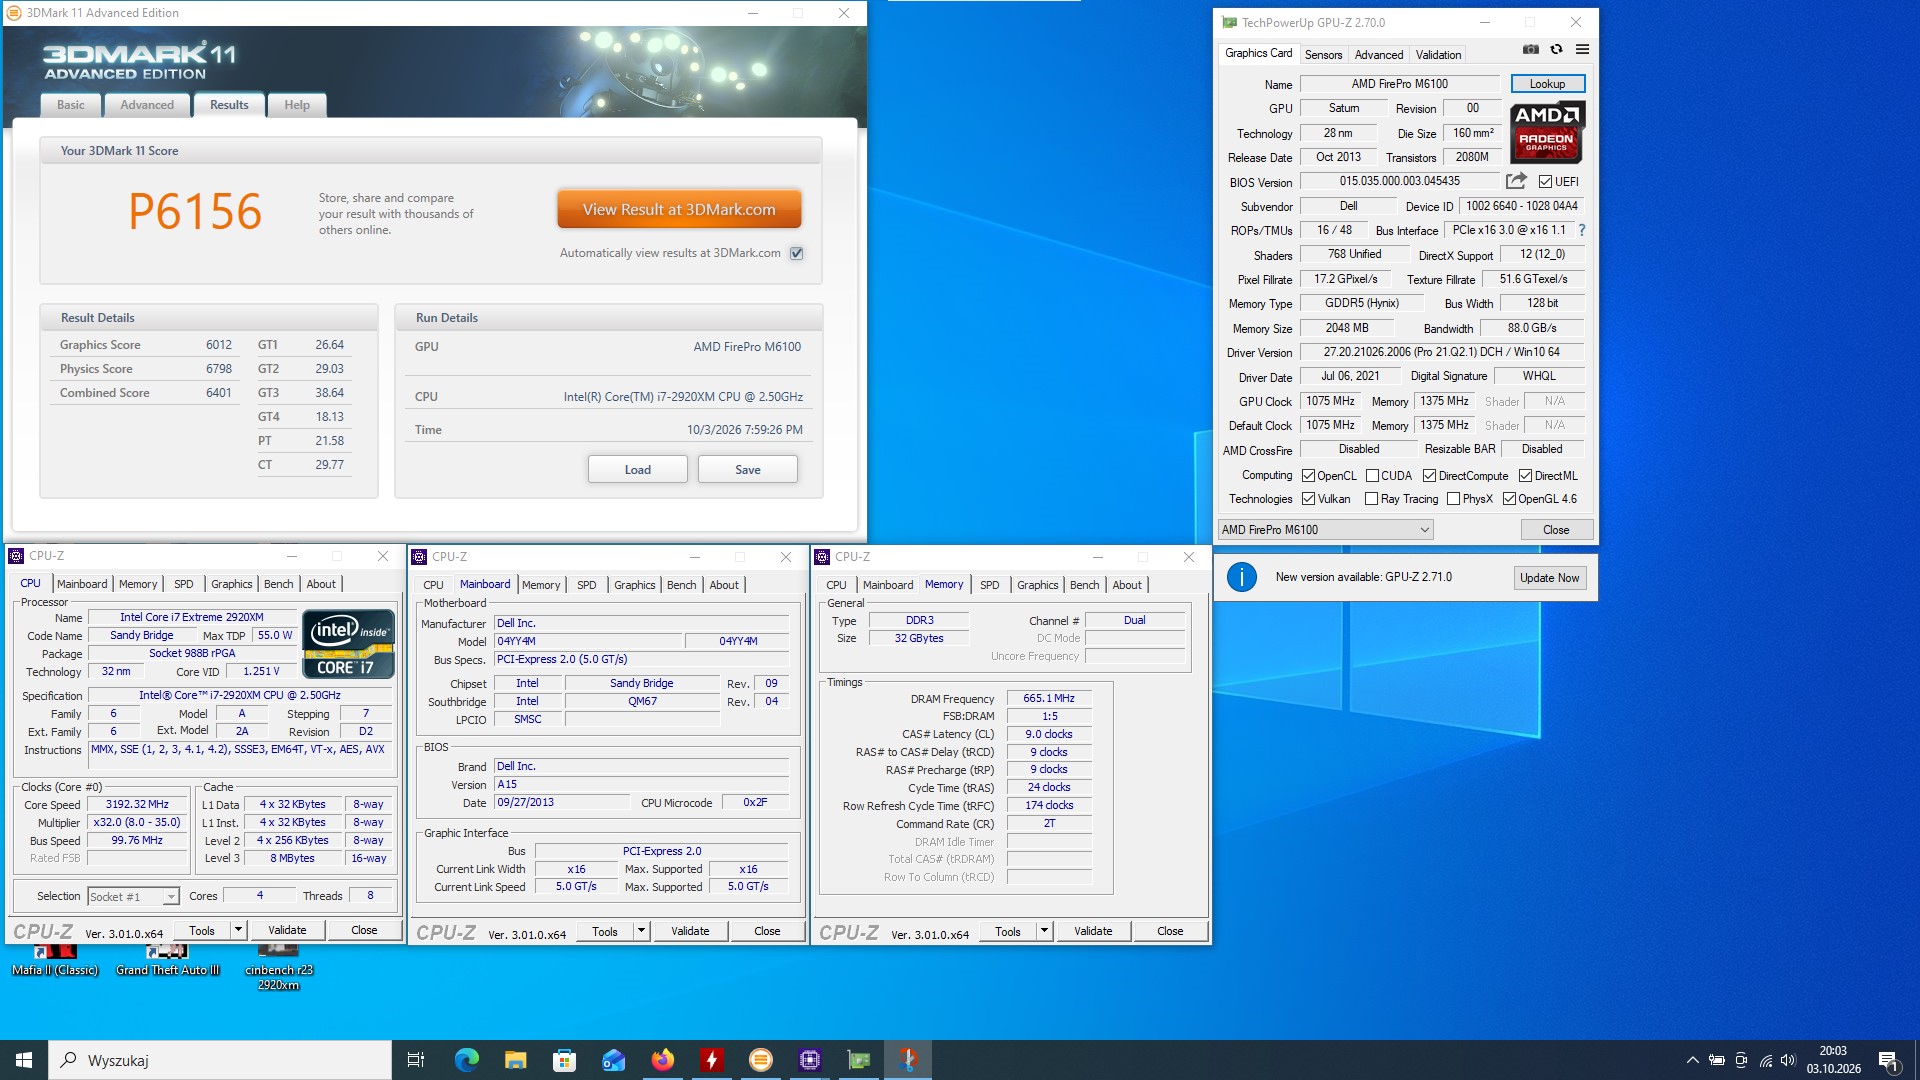Toggle the CUDA checkbox in GPU-Z
This screenshot has height=1080, width=1920.
tap(1372, 476)
